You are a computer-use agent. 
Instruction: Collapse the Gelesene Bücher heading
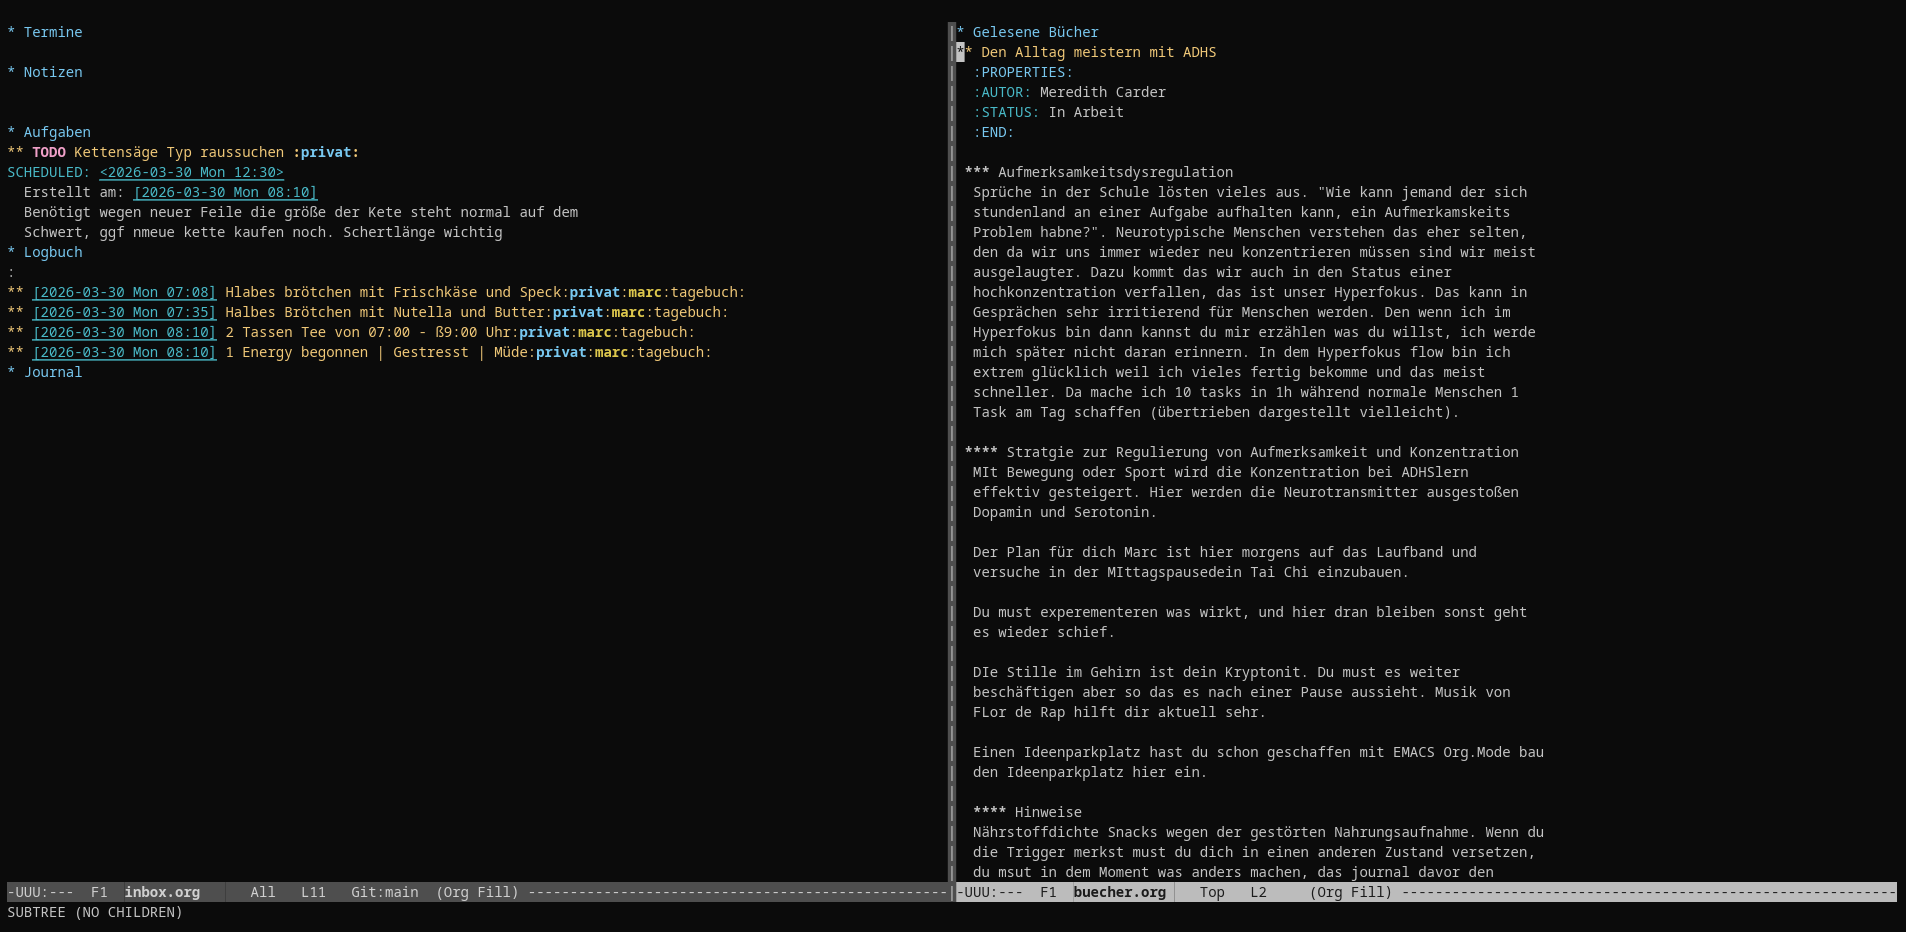(1034, 32)
